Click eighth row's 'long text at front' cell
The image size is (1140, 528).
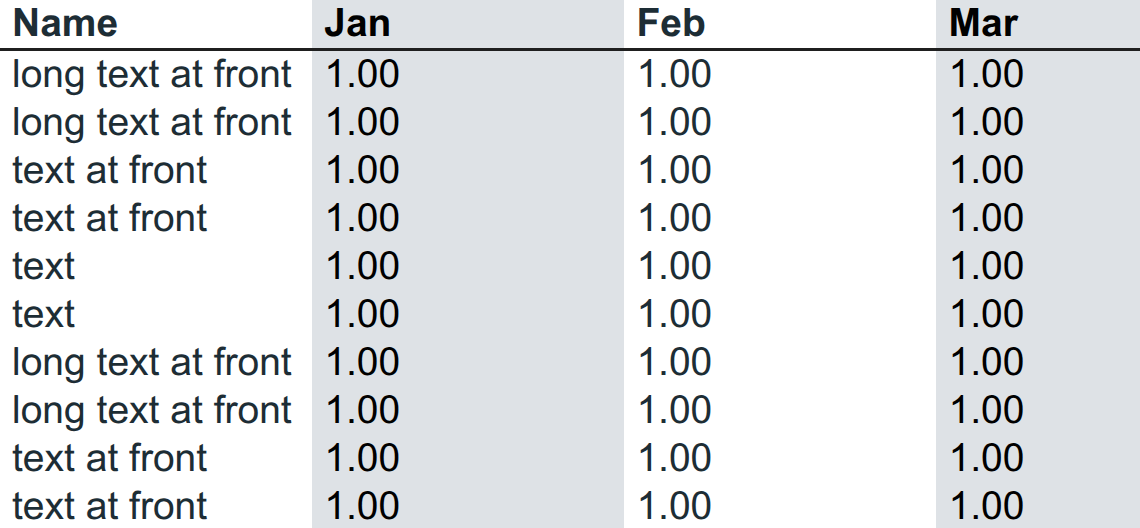[x=153, y=411]
